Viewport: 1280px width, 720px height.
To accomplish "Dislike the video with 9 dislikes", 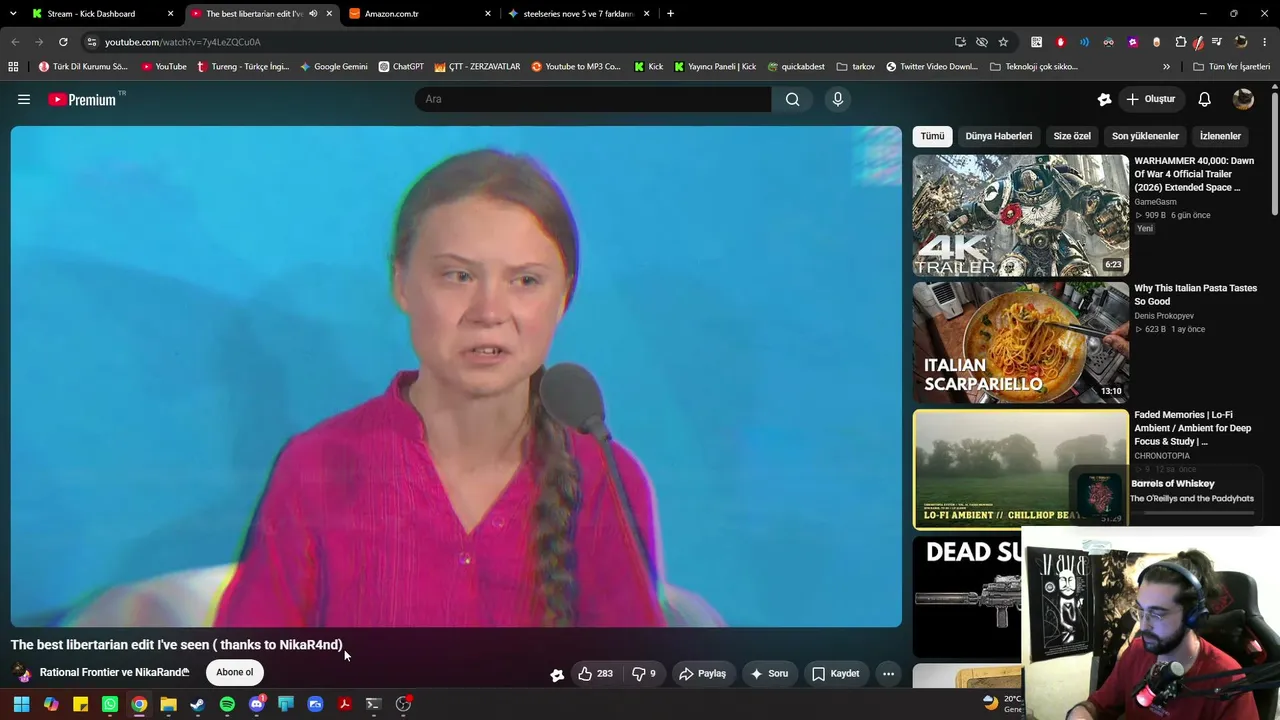I will 643,674.
